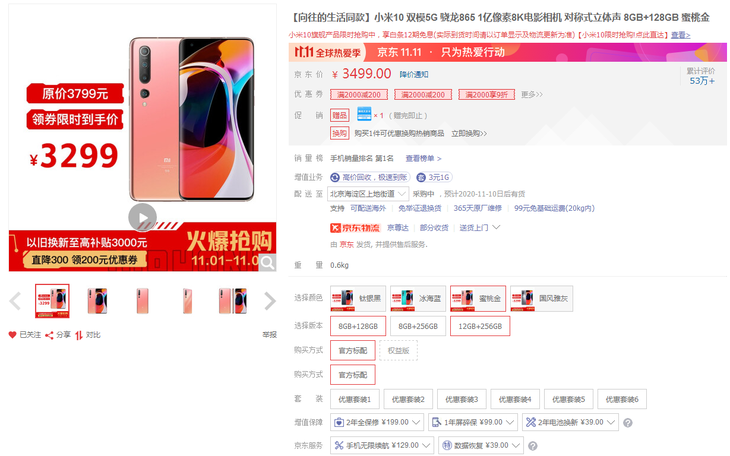
Task: Expand the 手机无限续航 ¥129.00 dropdown
Action: [382, 445]
